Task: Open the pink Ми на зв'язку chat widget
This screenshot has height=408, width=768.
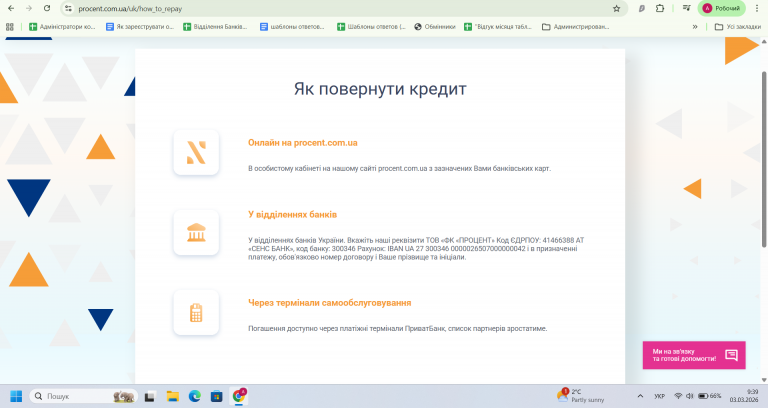Action: (x=694, y=355)
